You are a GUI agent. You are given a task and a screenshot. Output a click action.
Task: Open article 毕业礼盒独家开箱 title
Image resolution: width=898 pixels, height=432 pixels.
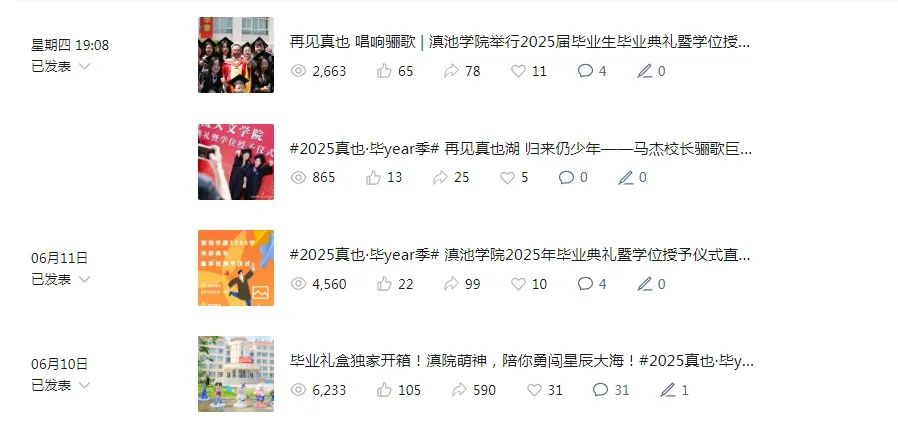(x=522, y=361)
